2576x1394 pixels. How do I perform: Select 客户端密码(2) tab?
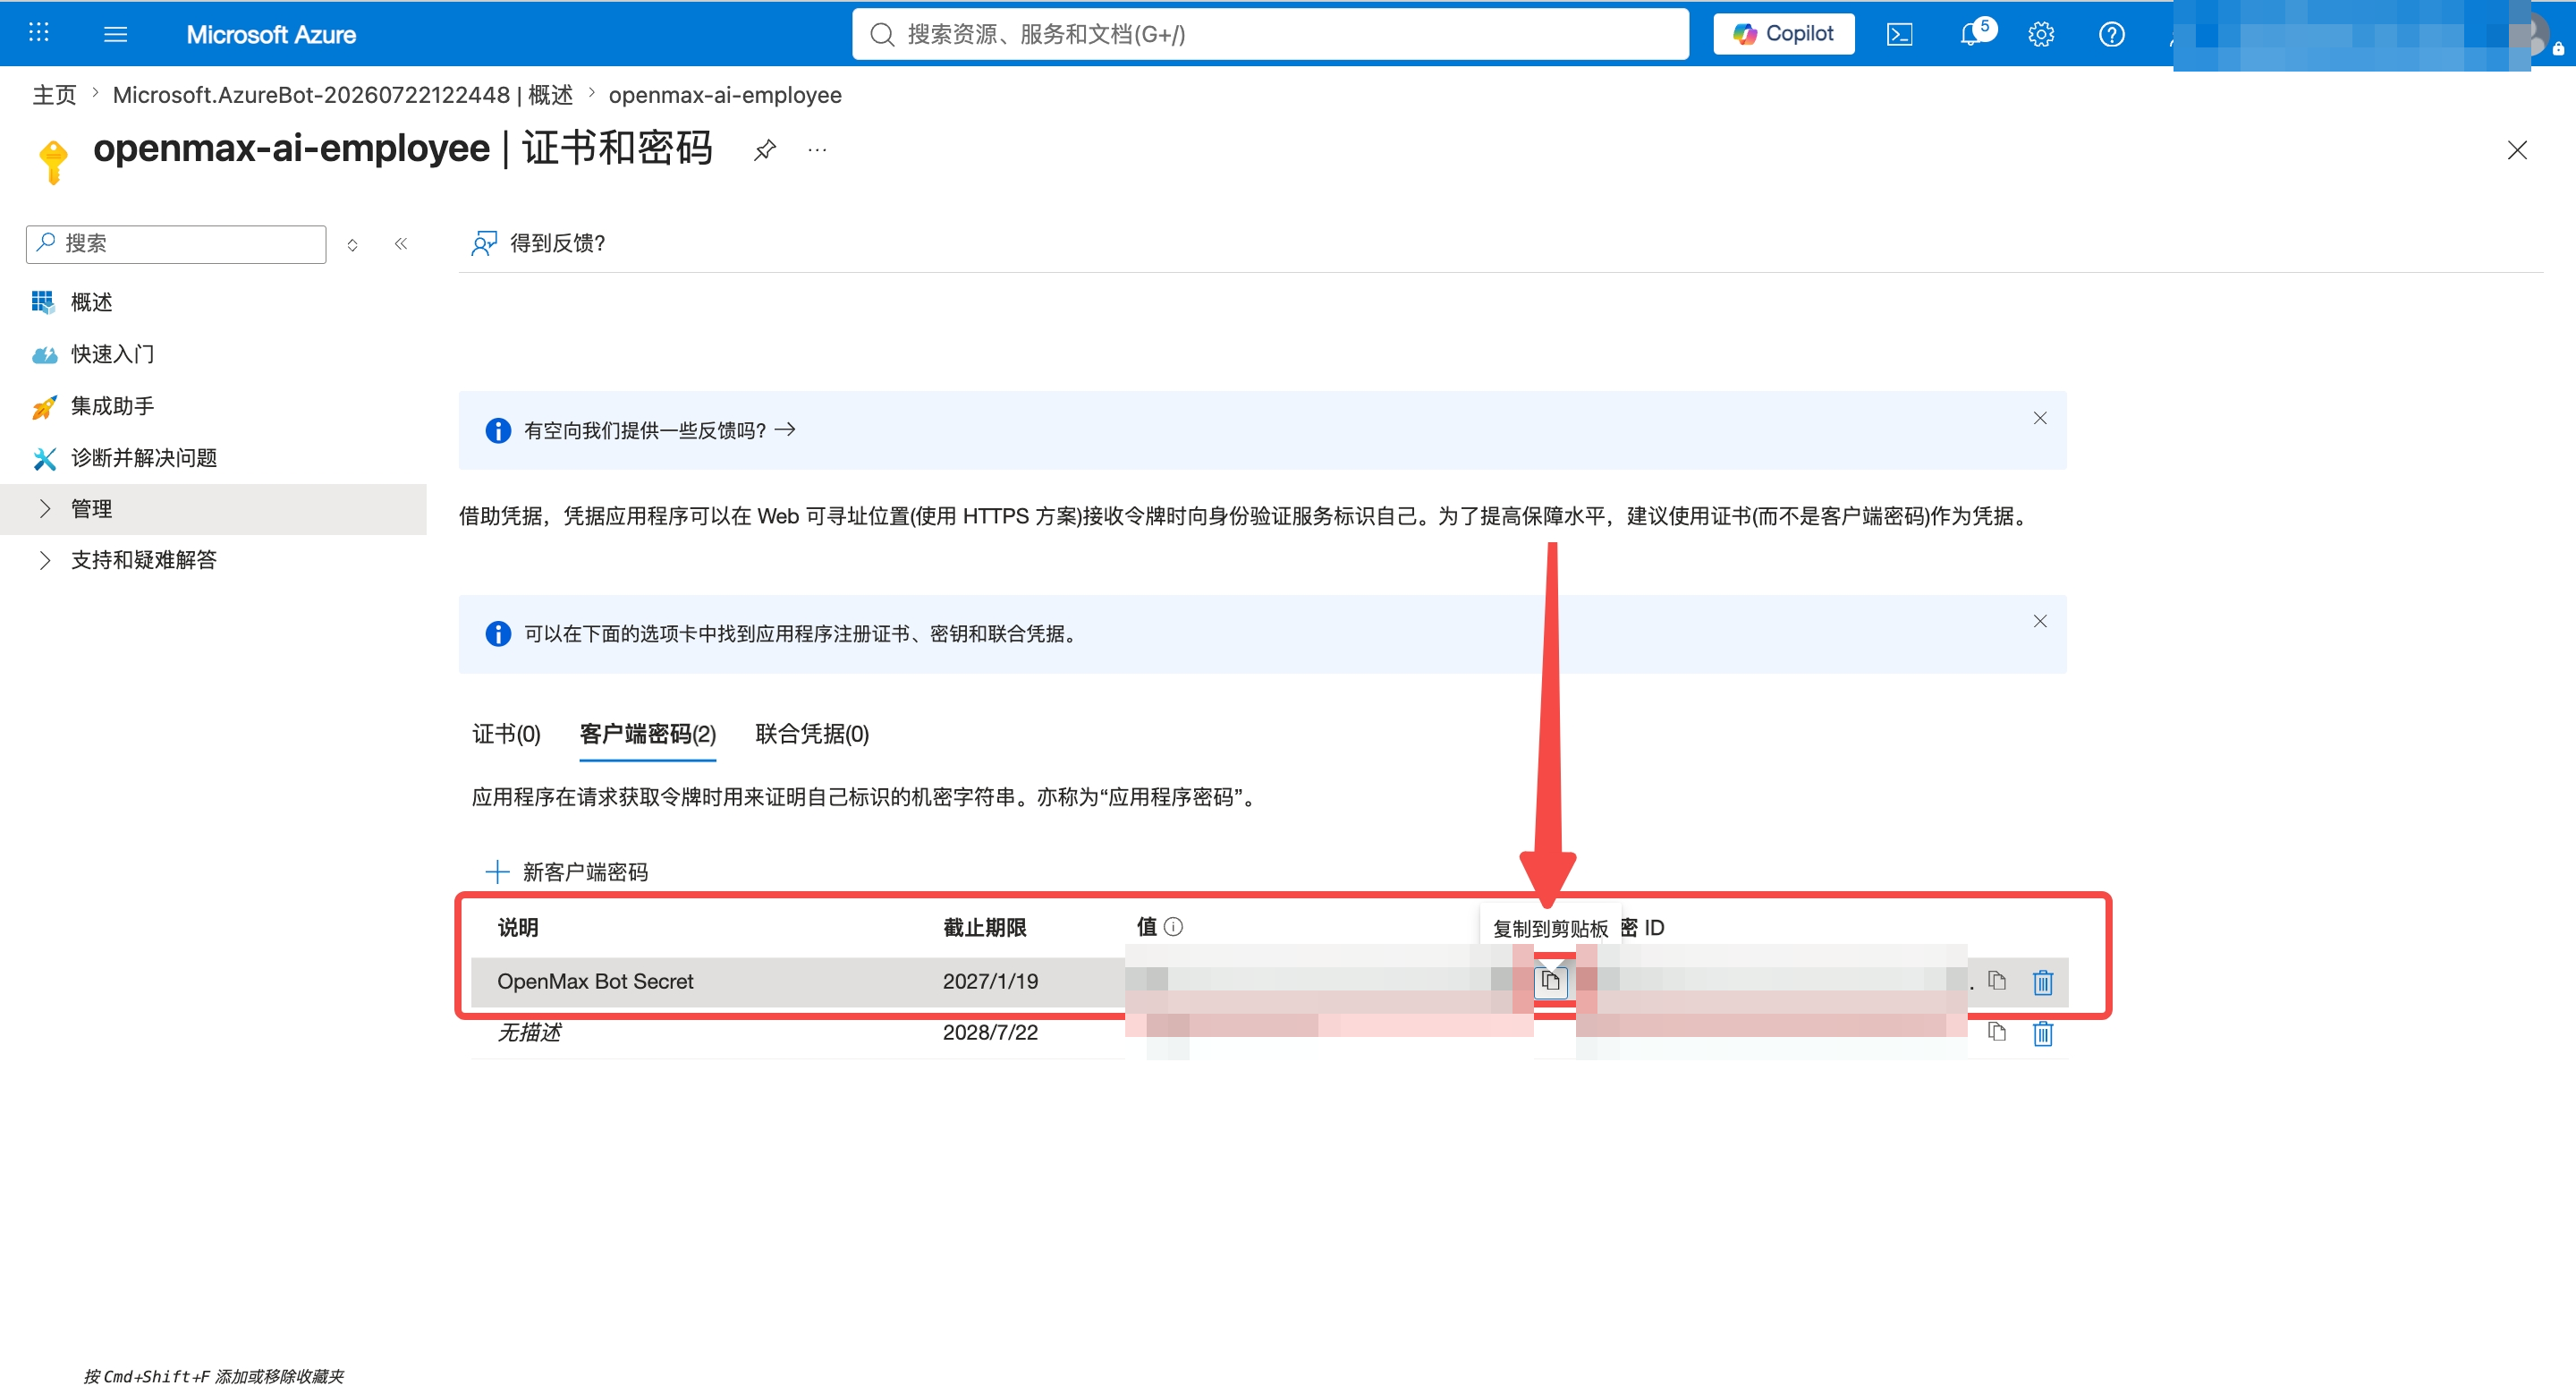tap(648, 734)
